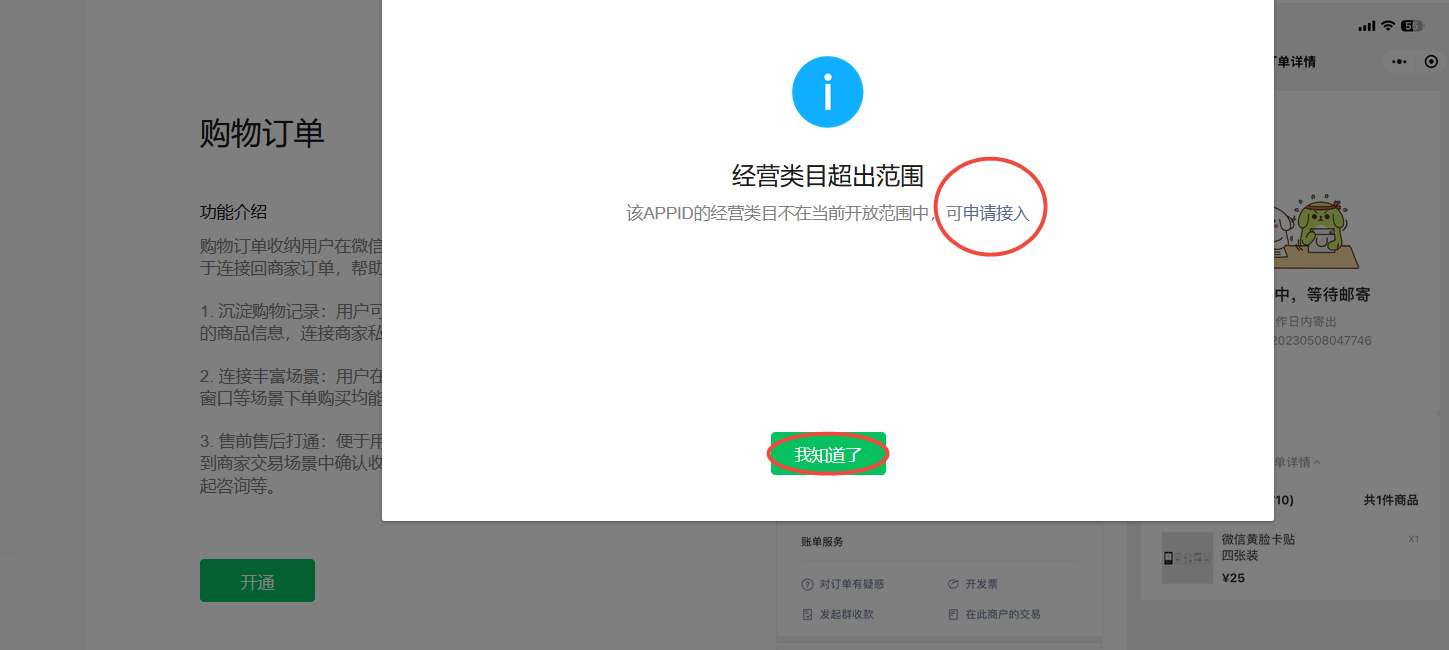Viewport: 1449px width, 650px height.
Task: Click the 微信黄脸卡贴 product thumbnail
Action: click(1187, 558)
